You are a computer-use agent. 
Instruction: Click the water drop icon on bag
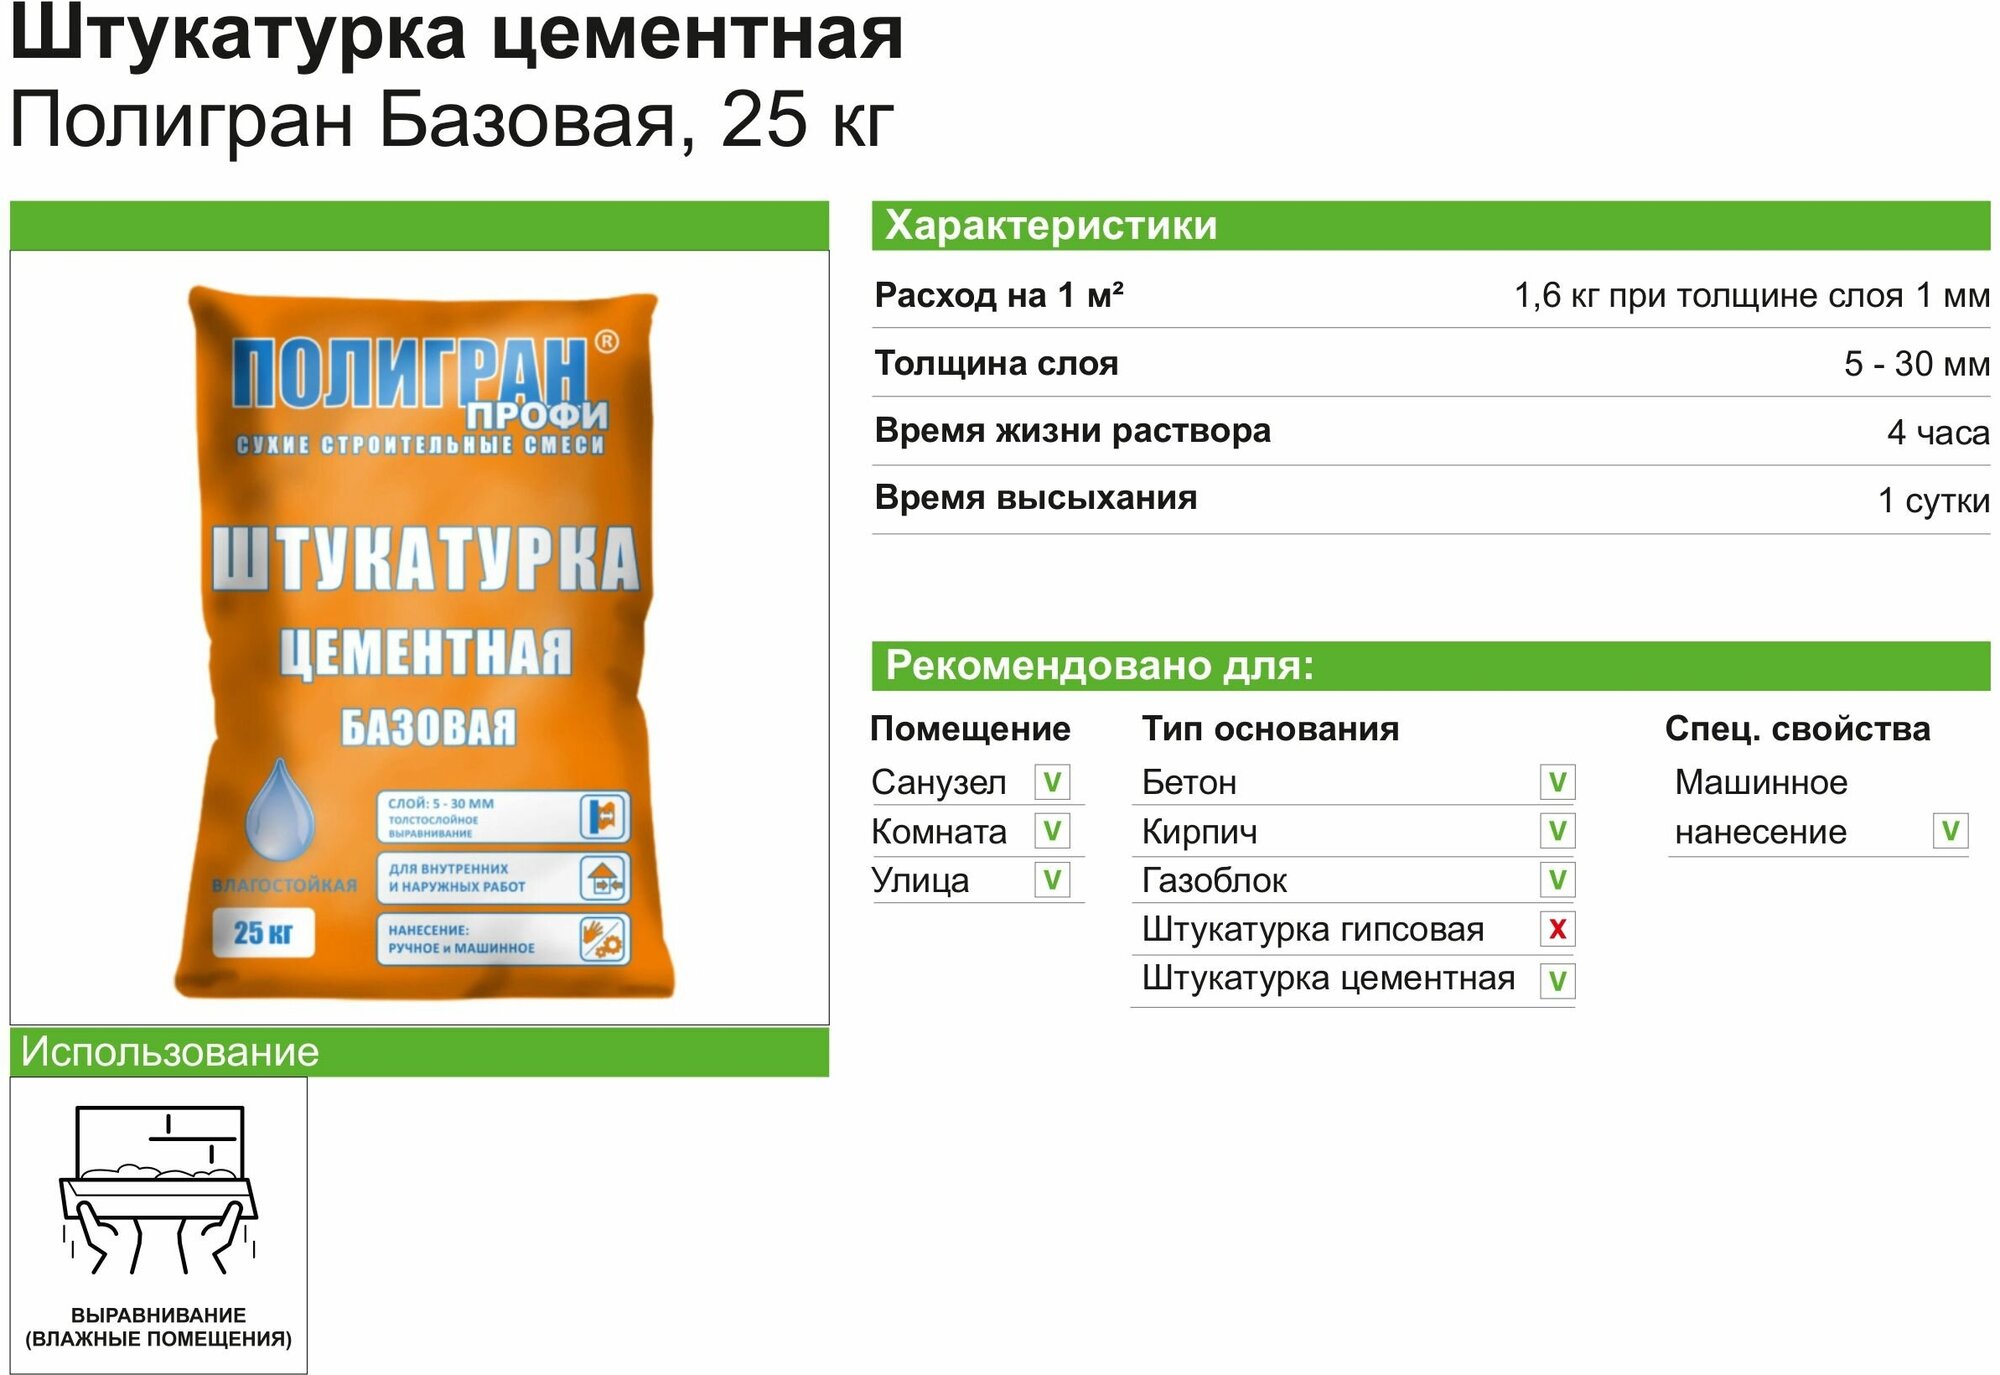(280, 810)
